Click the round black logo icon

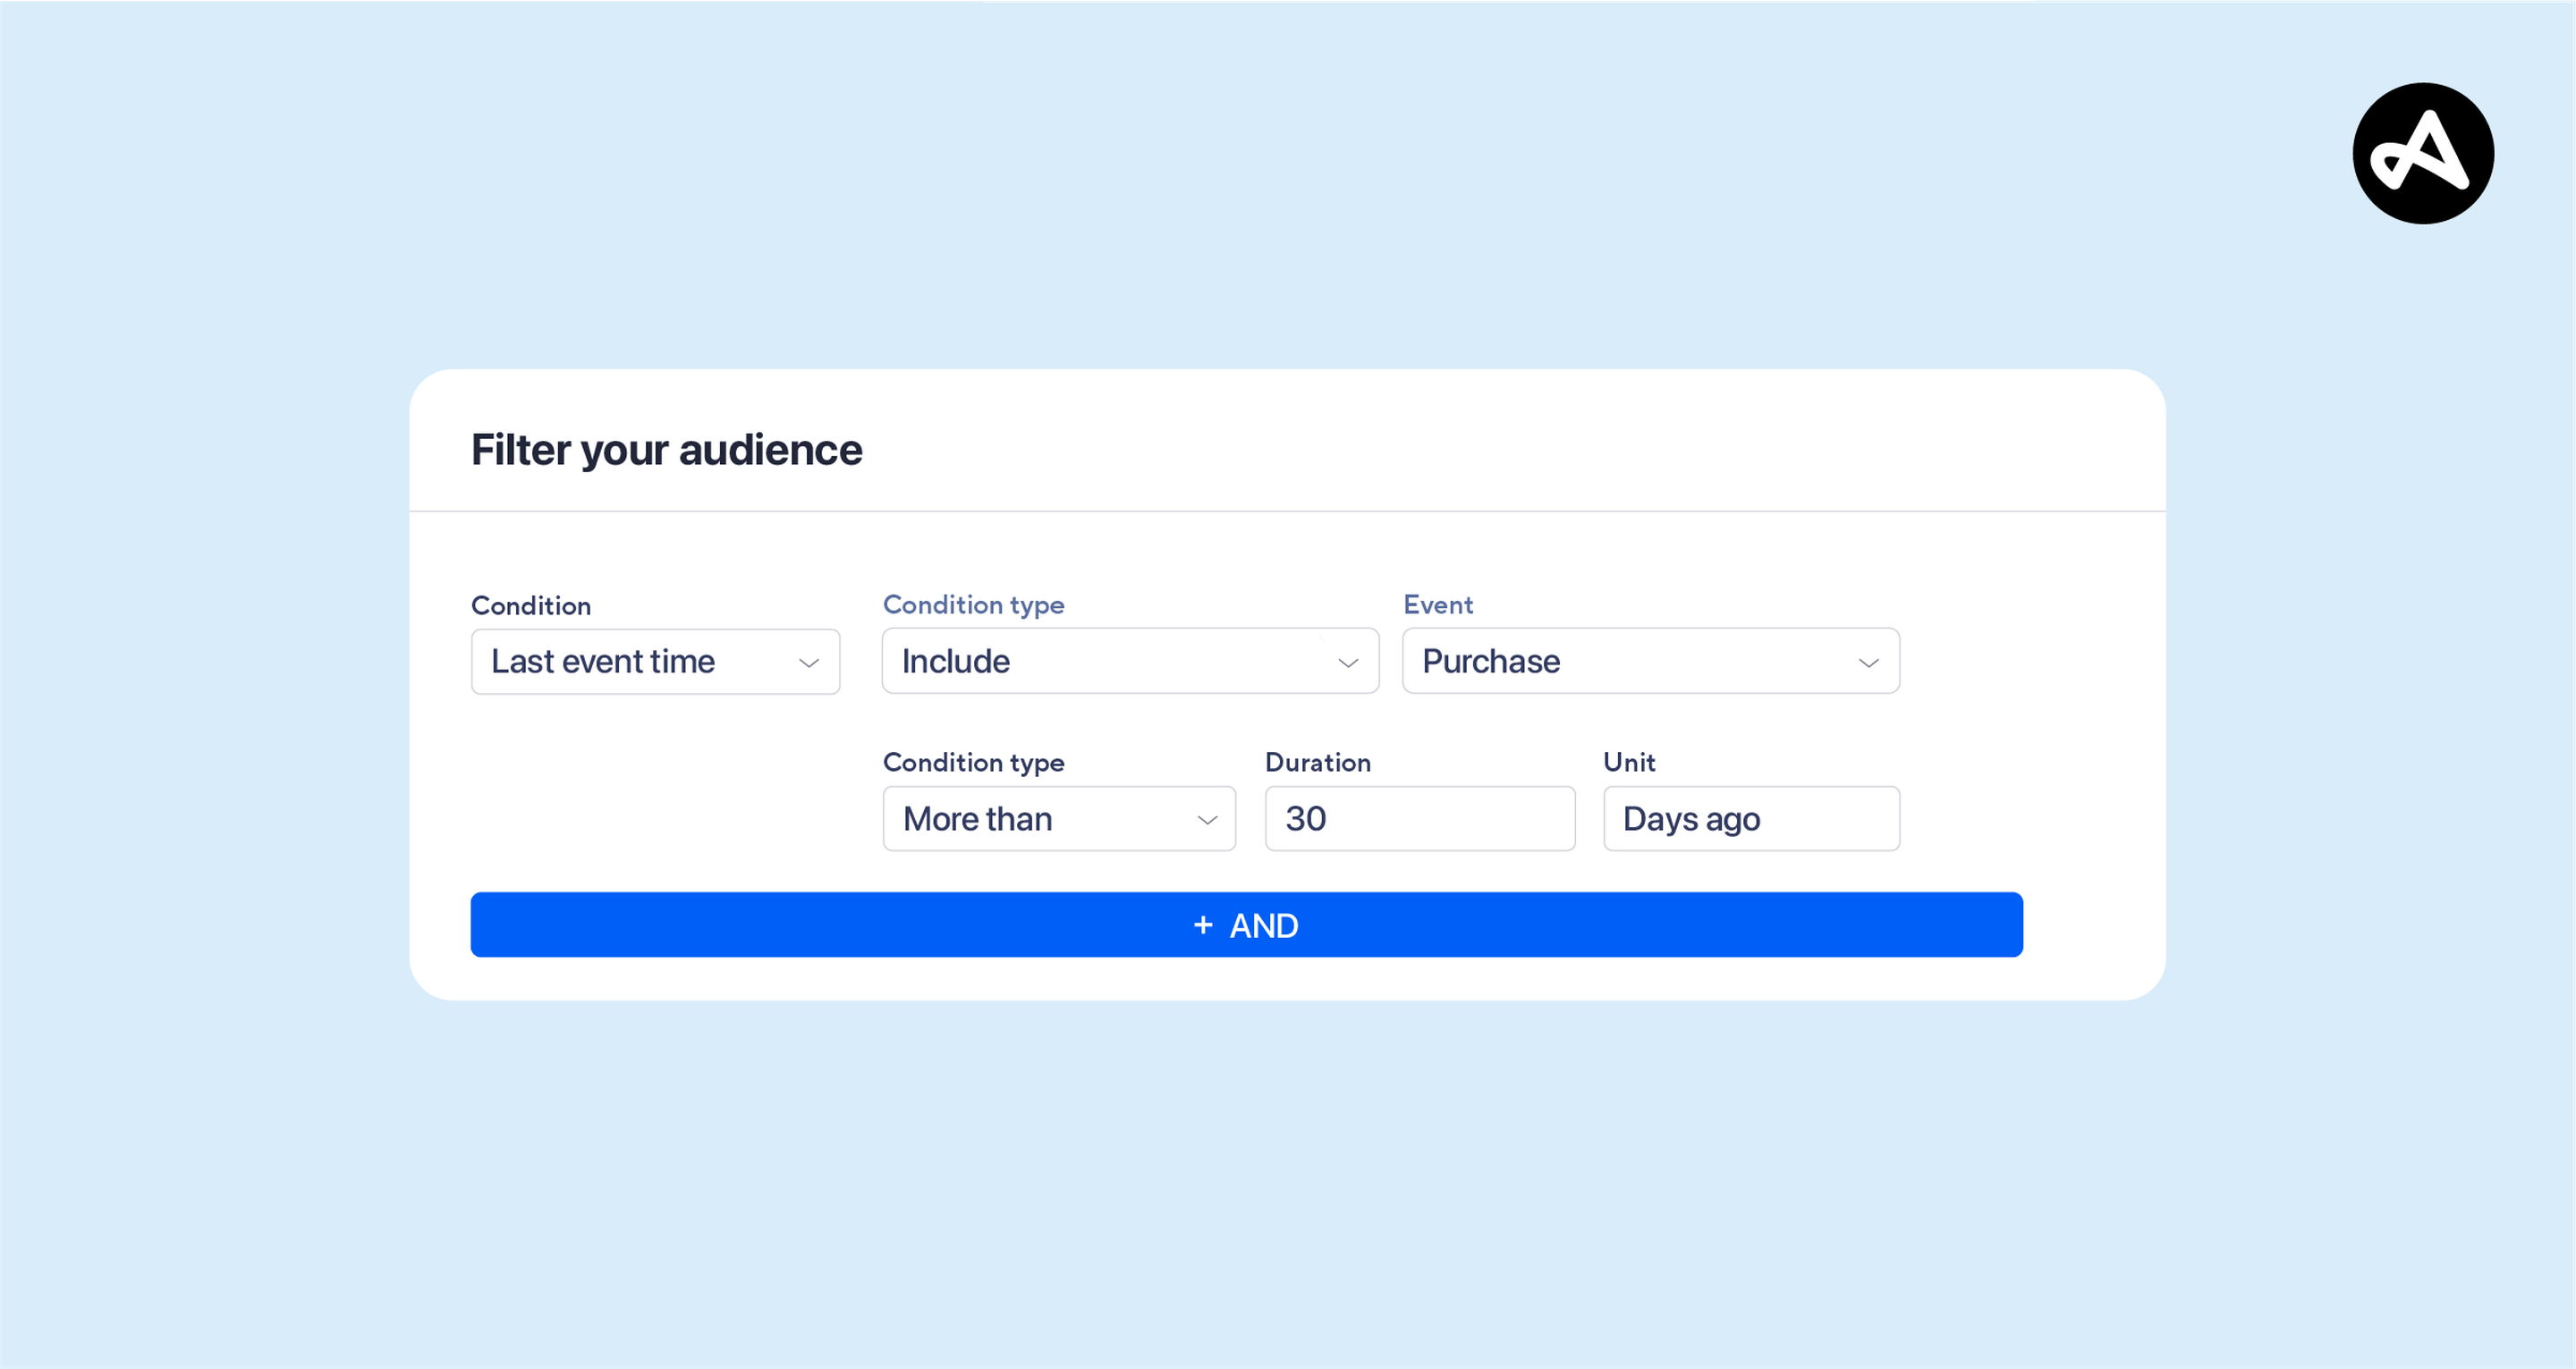pos(2422,153)
